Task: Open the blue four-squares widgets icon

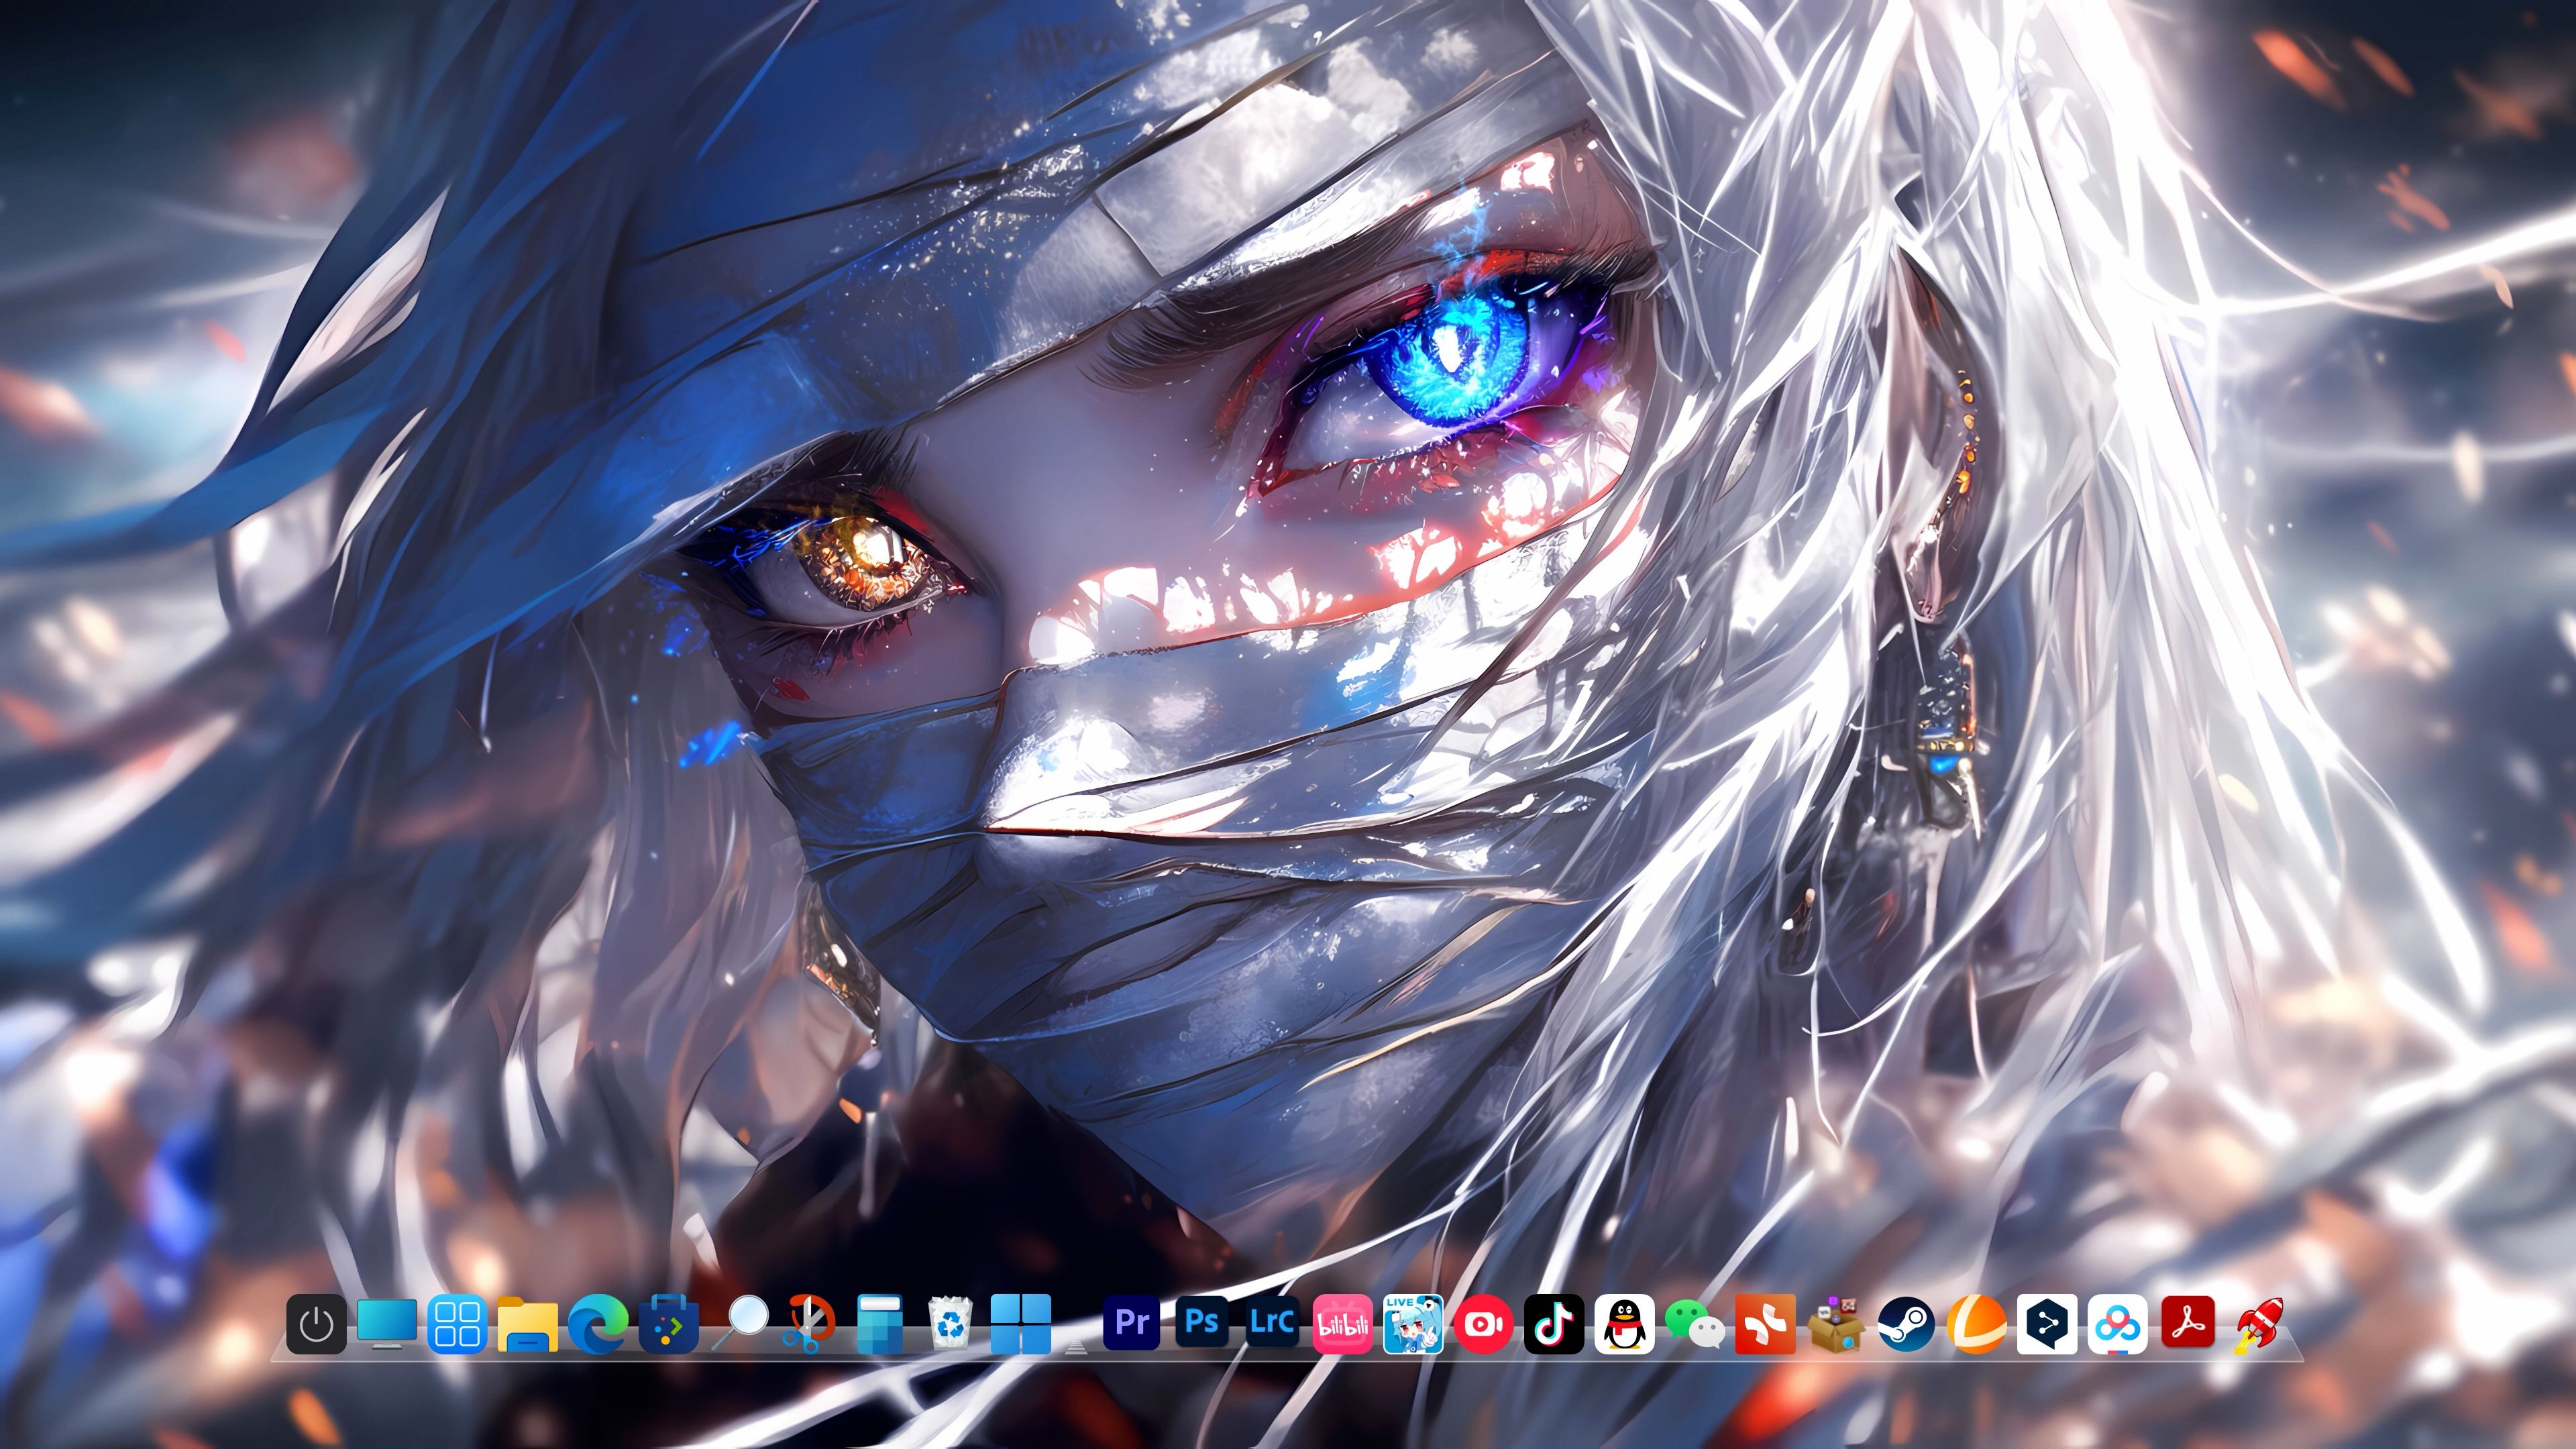Action: point(457,1324)
